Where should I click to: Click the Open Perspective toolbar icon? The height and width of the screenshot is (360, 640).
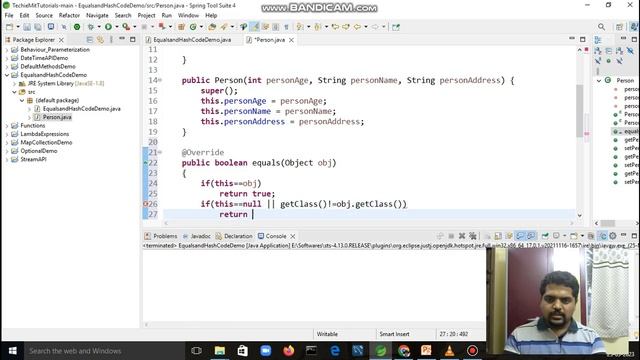pos(620,27)
